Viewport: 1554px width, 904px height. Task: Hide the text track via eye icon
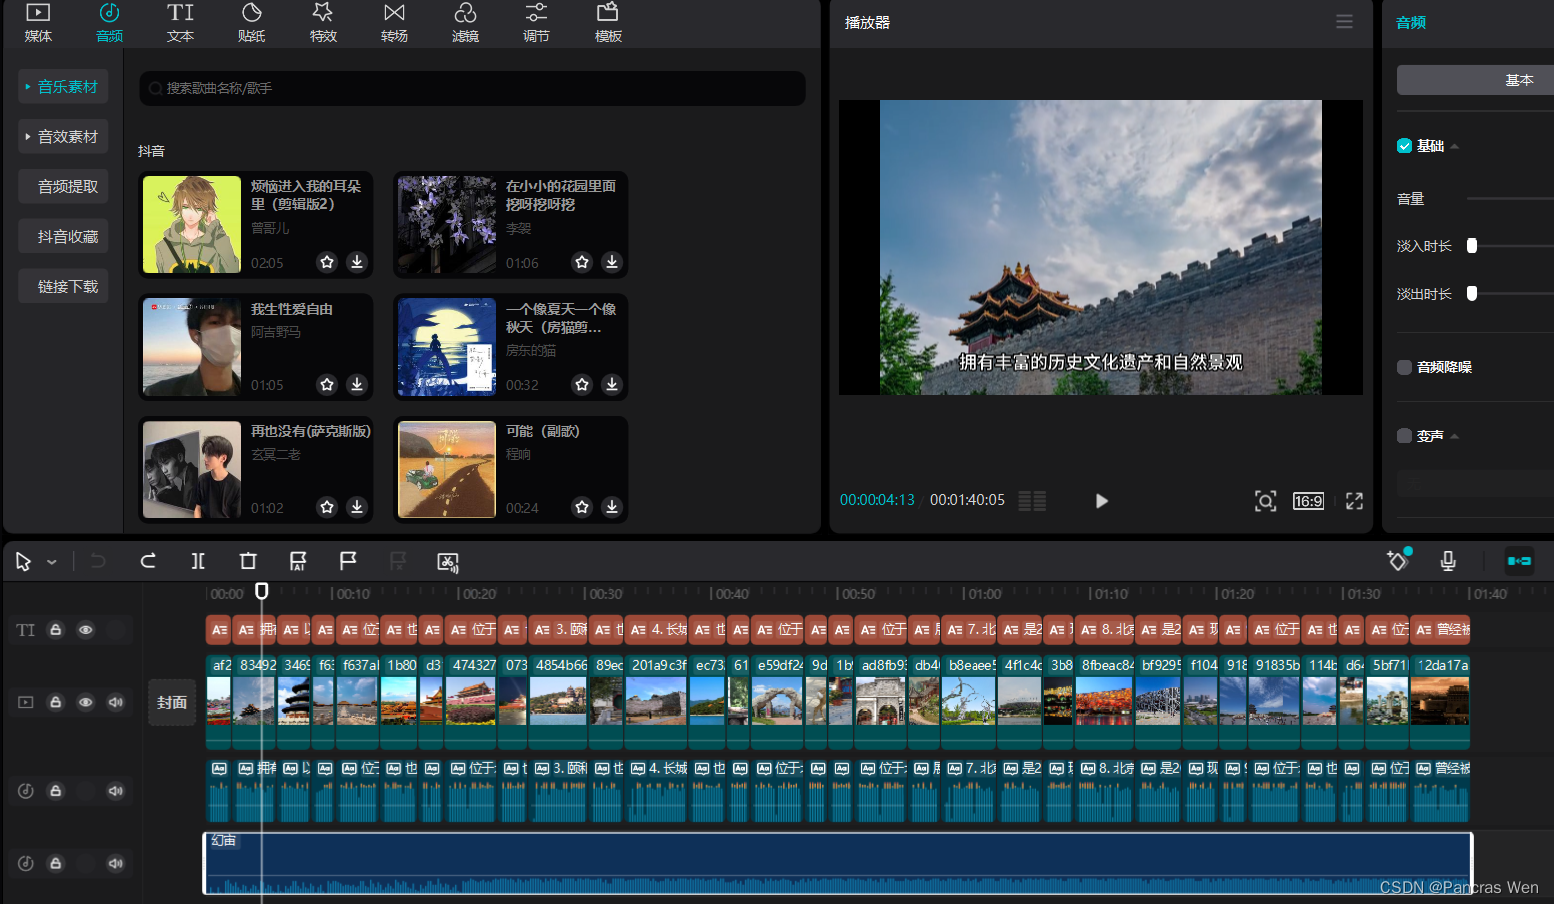coord(86,630)
